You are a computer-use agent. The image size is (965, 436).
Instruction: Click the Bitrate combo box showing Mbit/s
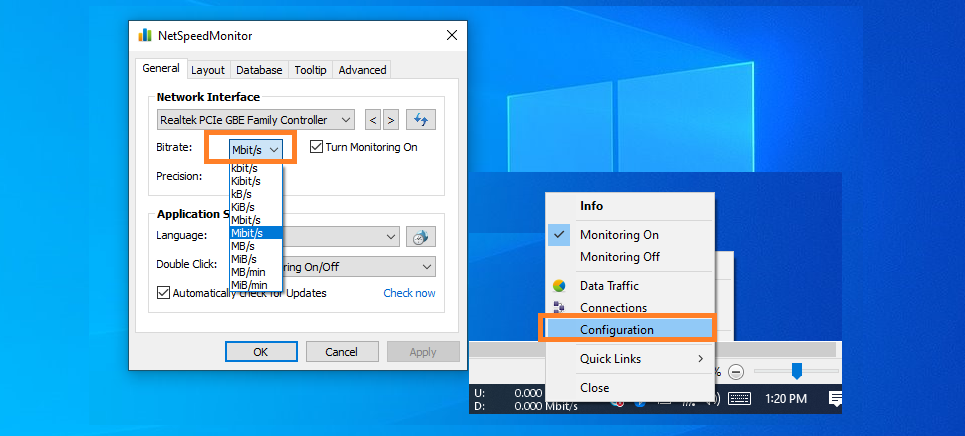tap(255, 150)
